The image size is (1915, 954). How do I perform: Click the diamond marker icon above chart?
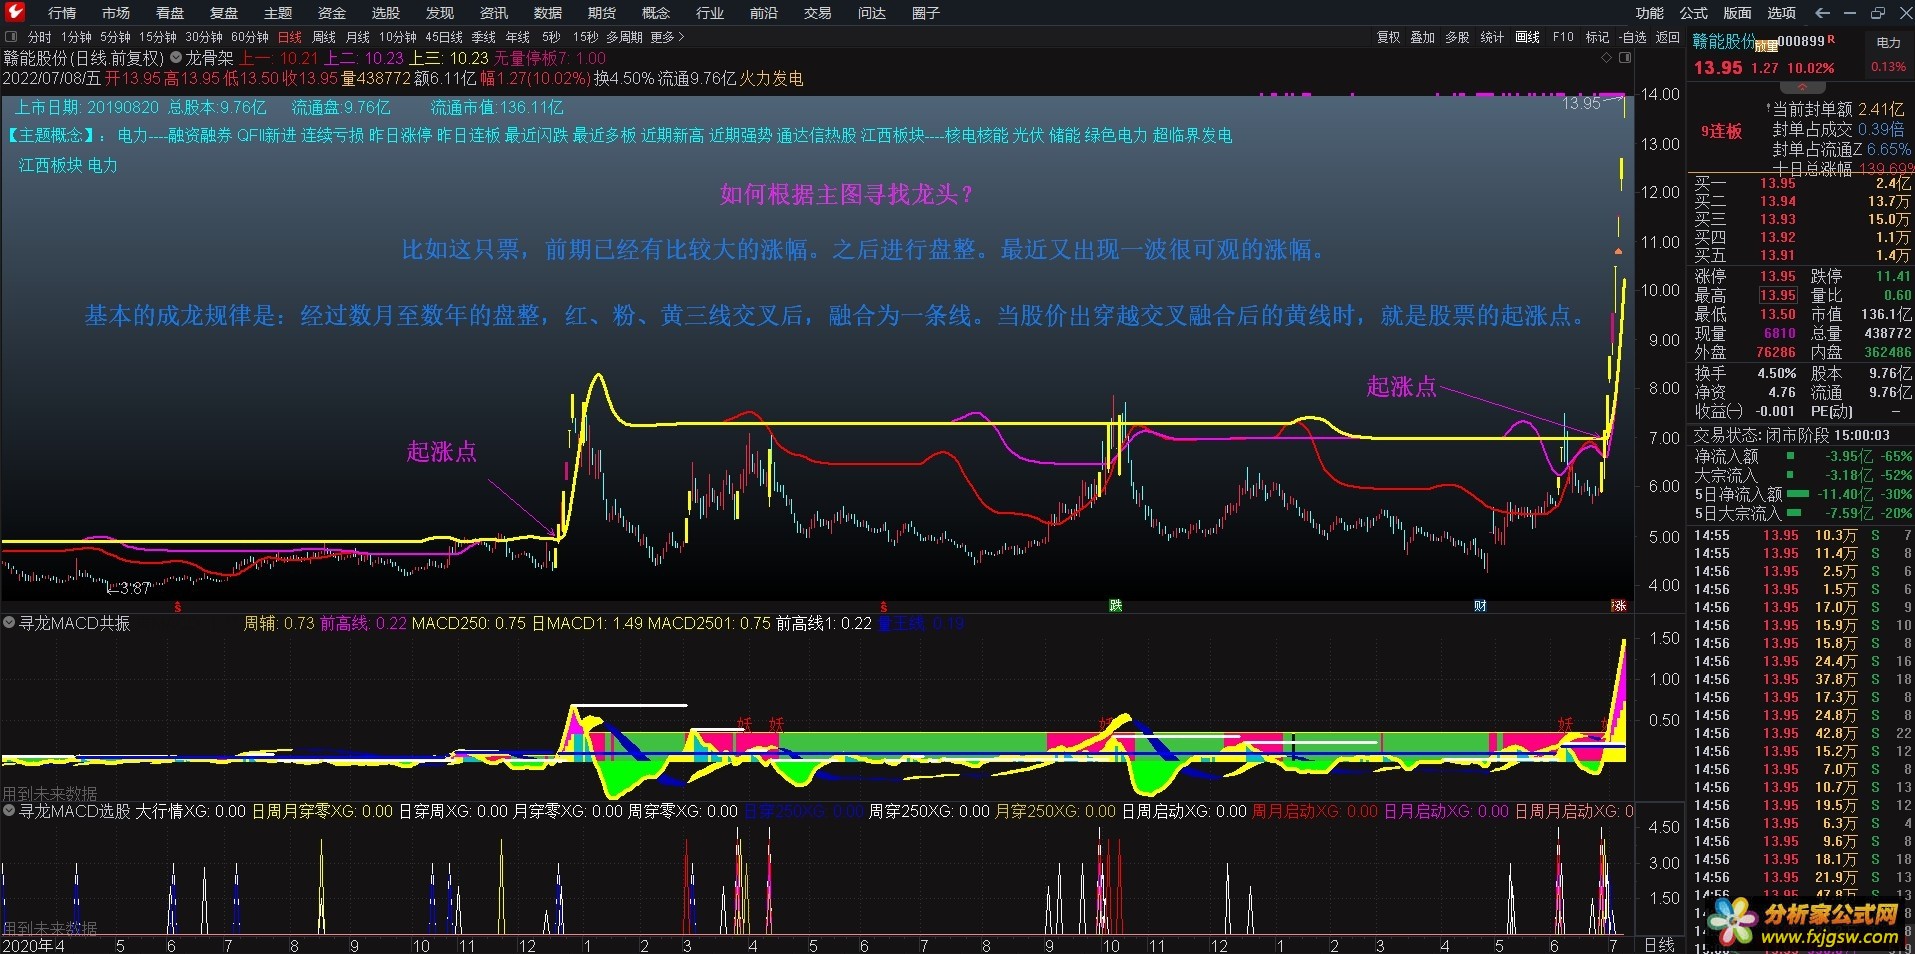click(1607, 58)
